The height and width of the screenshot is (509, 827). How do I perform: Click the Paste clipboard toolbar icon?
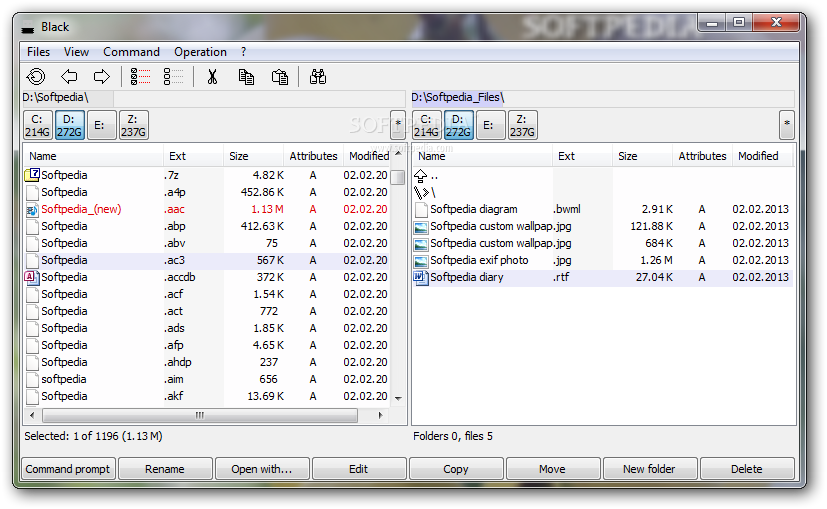[x=280, y=76]
